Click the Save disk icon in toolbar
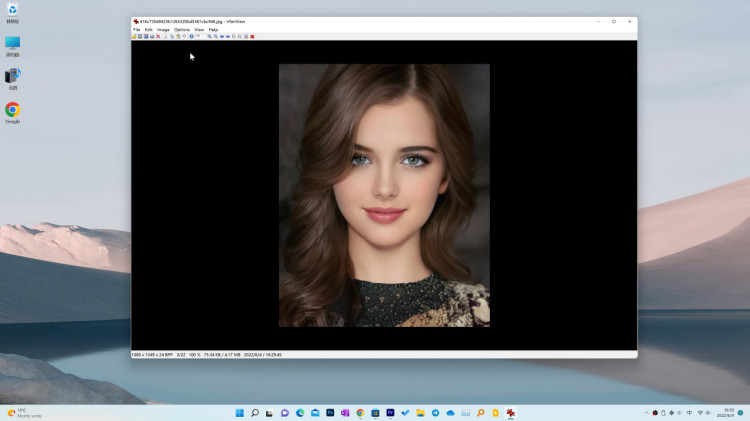 (x=146, y=36)
